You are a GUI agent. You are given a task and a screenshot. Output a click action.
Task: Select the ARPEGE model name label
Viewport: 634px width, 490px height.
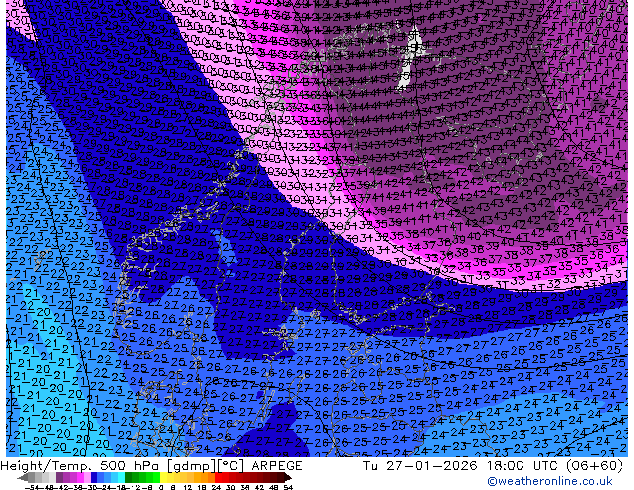point(277,466)
